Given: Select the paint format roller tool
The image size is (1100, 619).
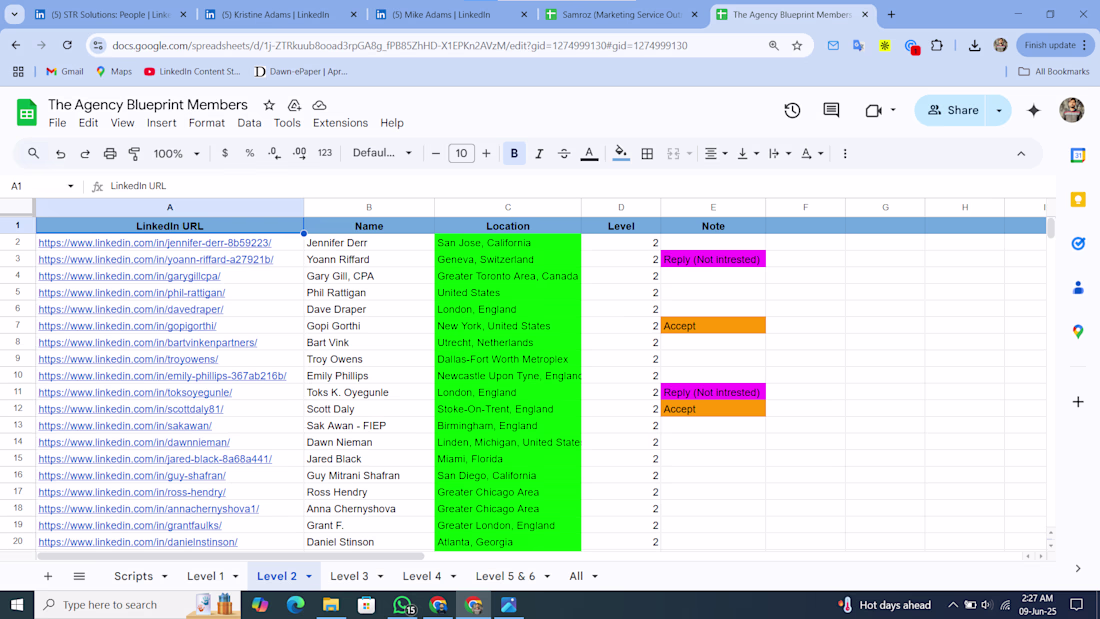Looking at the screenshot, I should (135, 154).
